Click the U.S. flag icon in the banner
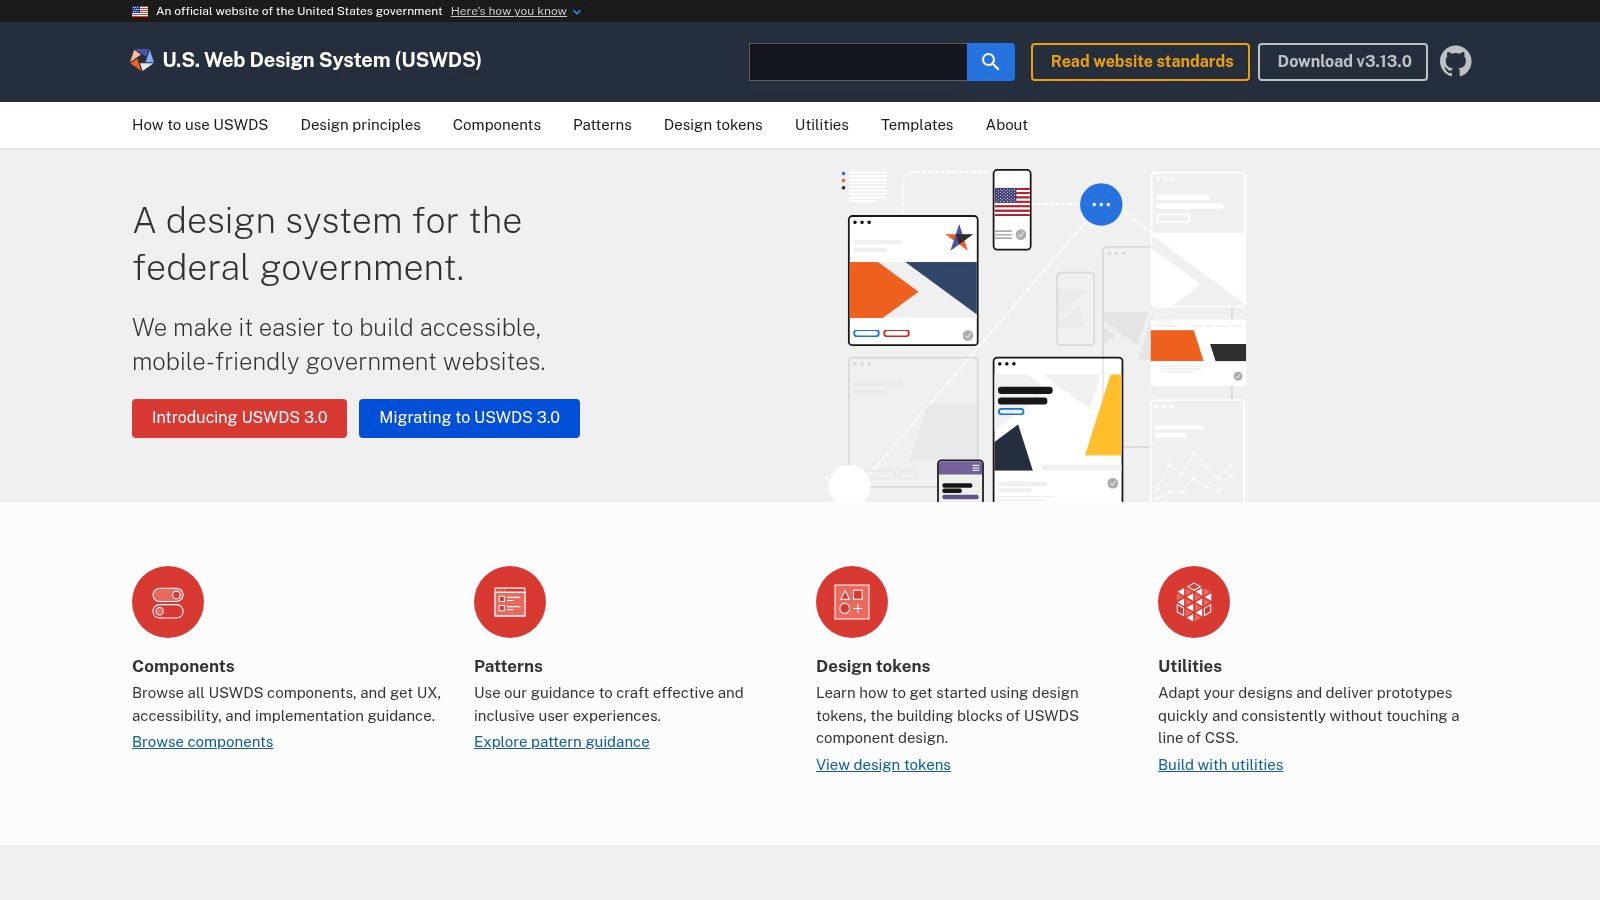The height and width of the screenshot is (900, 1600). (x=138, y=11)
